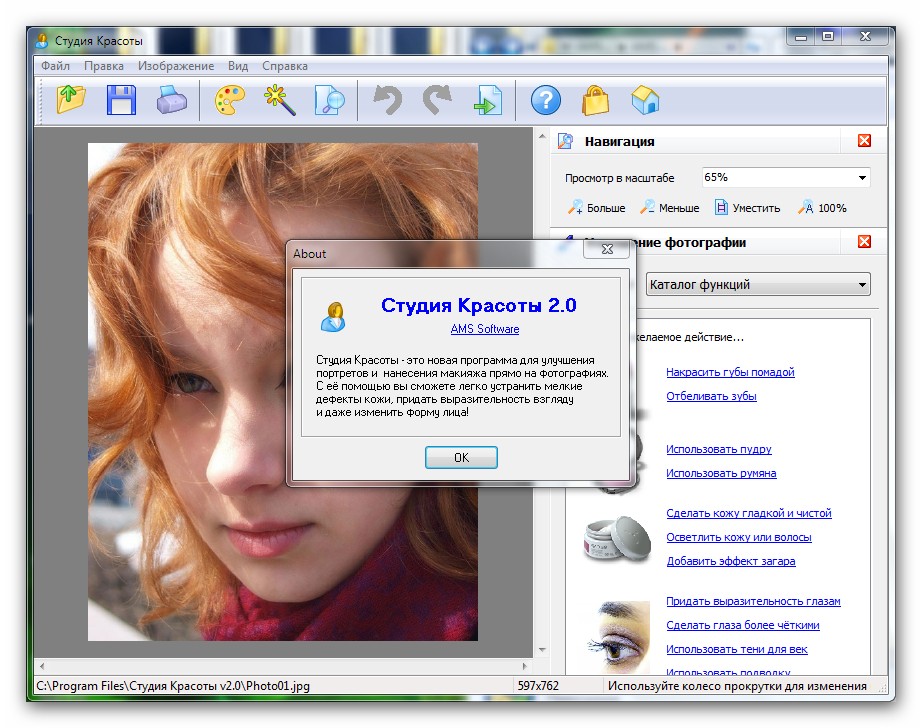Click the redo arrow icon
This screenshot has width=922, height=728.
436,100
